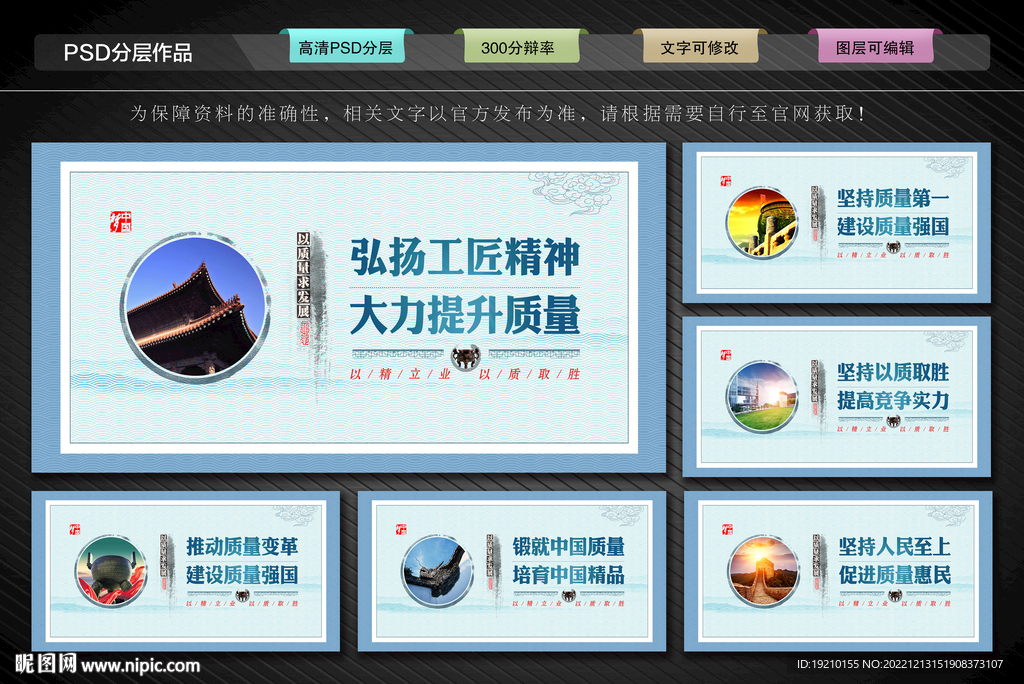This screenshot has width=1024, height=684.
Task: Click the 图层可编辑 pink tag
Action: point(876,47)
